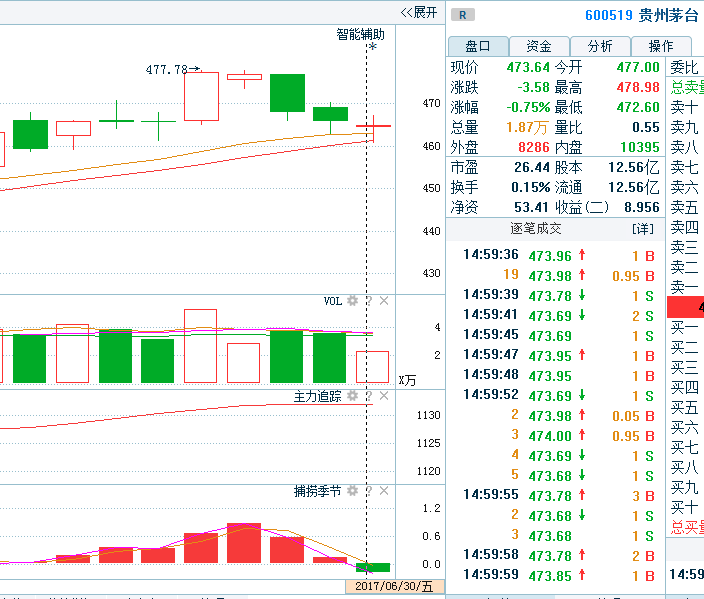Open the 分析 tab
704x599 pixels.
[x=600, y=46]
